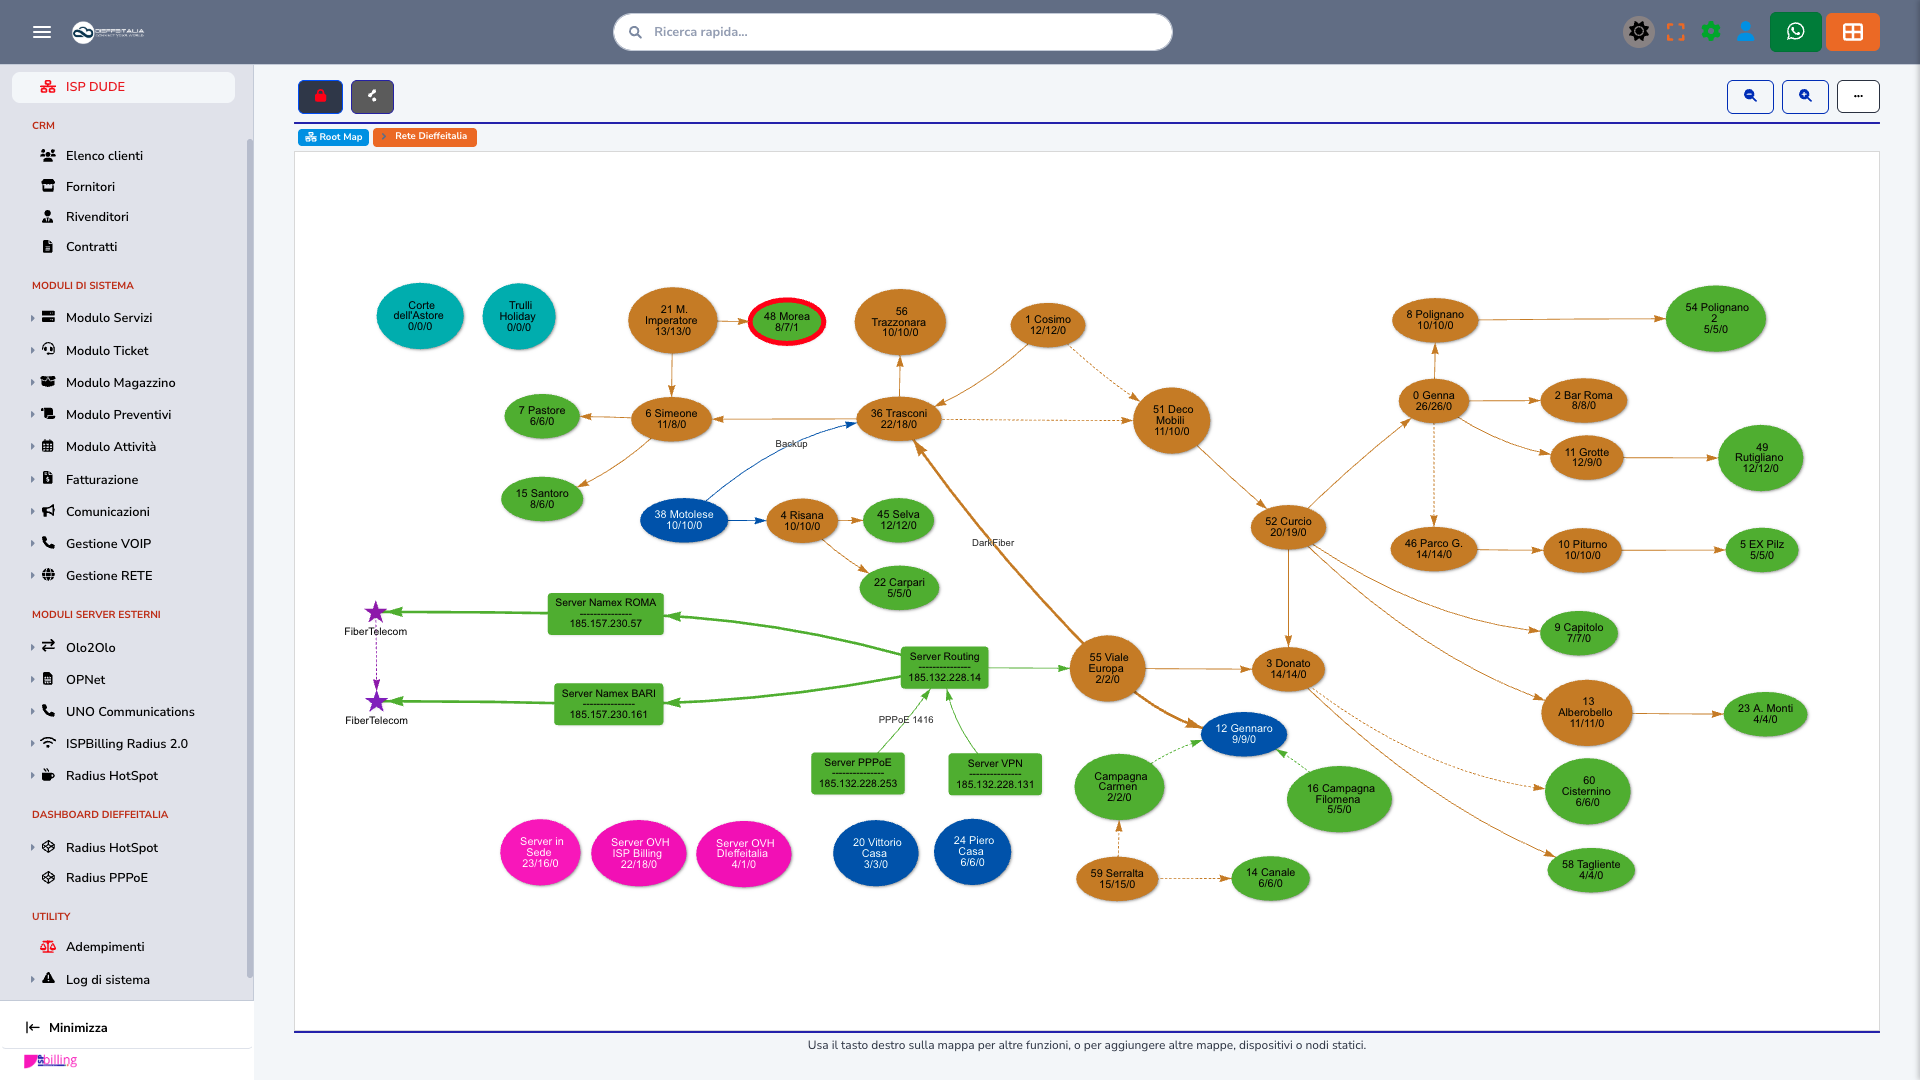Open Adempimenti under Utility
Screen dimensions: 1920x1080
(105, 946)
